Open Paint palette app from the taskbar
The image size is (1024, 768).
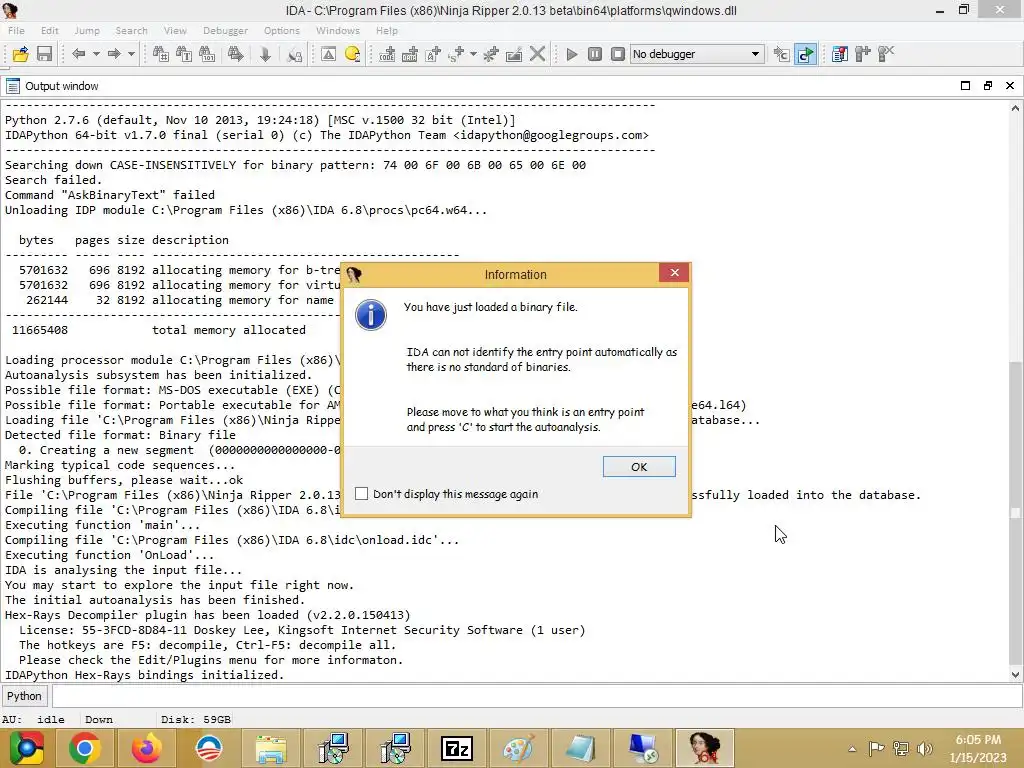tap(519, 748)
